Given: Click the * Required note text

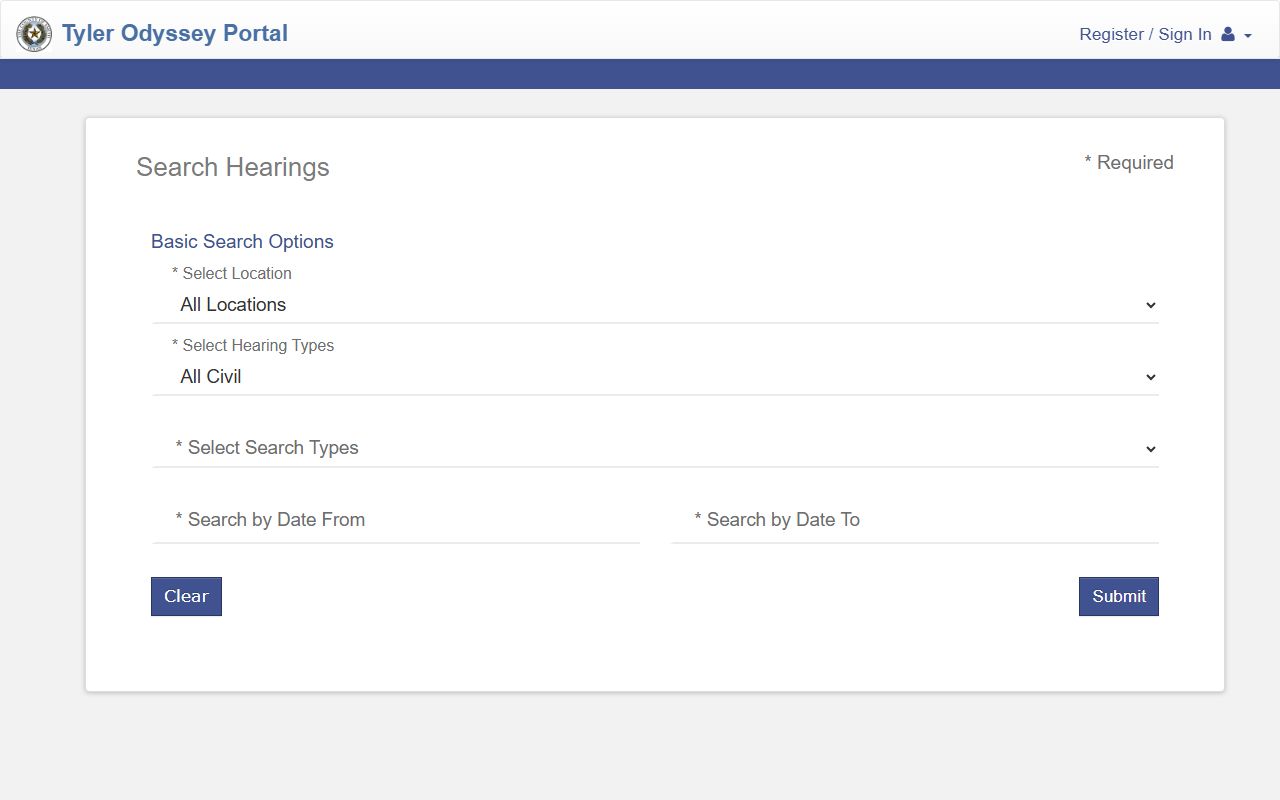Looking at the screenshot, I should [1129, 162].
